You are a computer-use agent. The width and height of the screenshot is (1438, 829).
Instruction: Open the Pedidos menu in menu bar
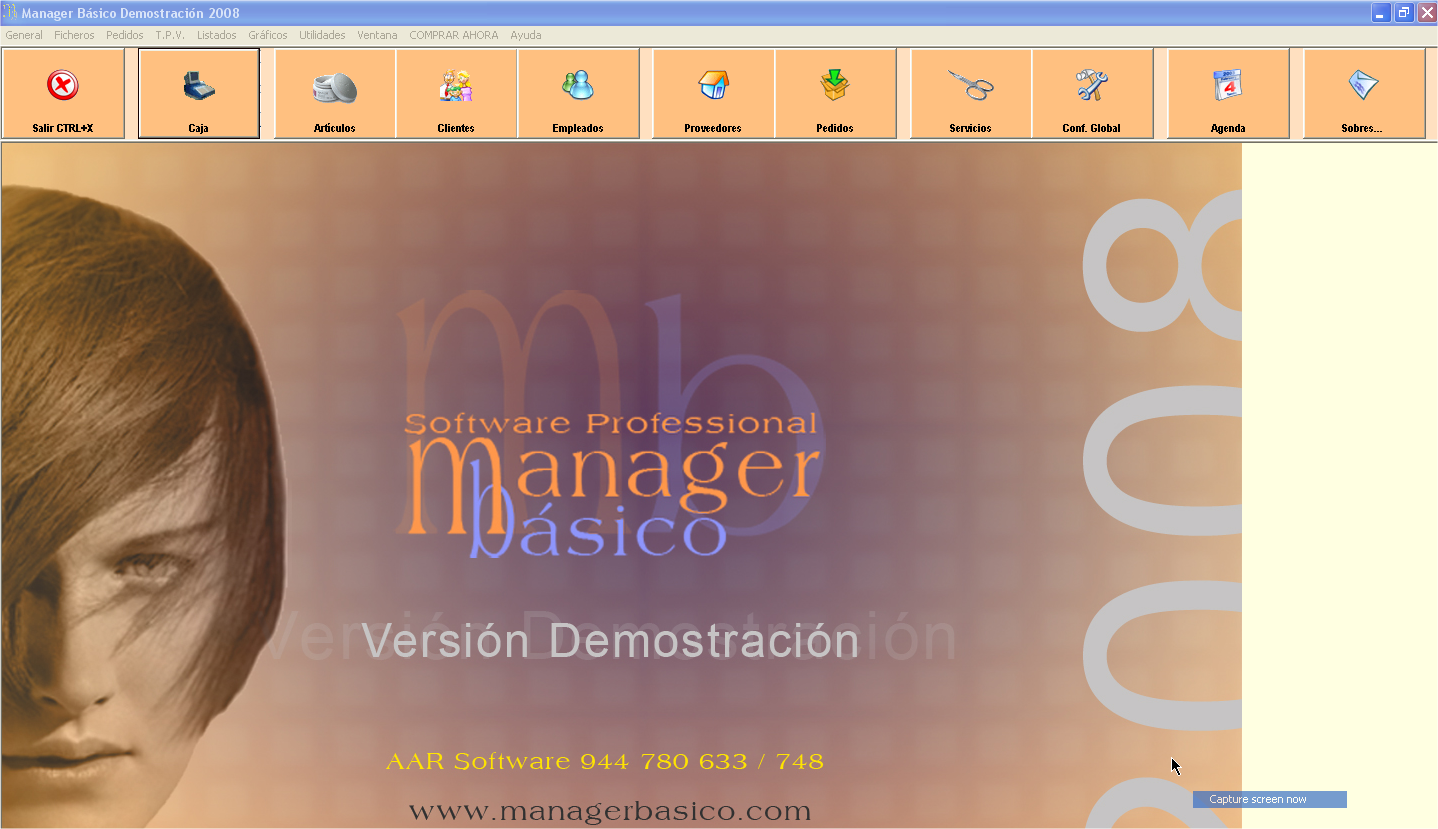pyautogui.click(x=125, y=35)
